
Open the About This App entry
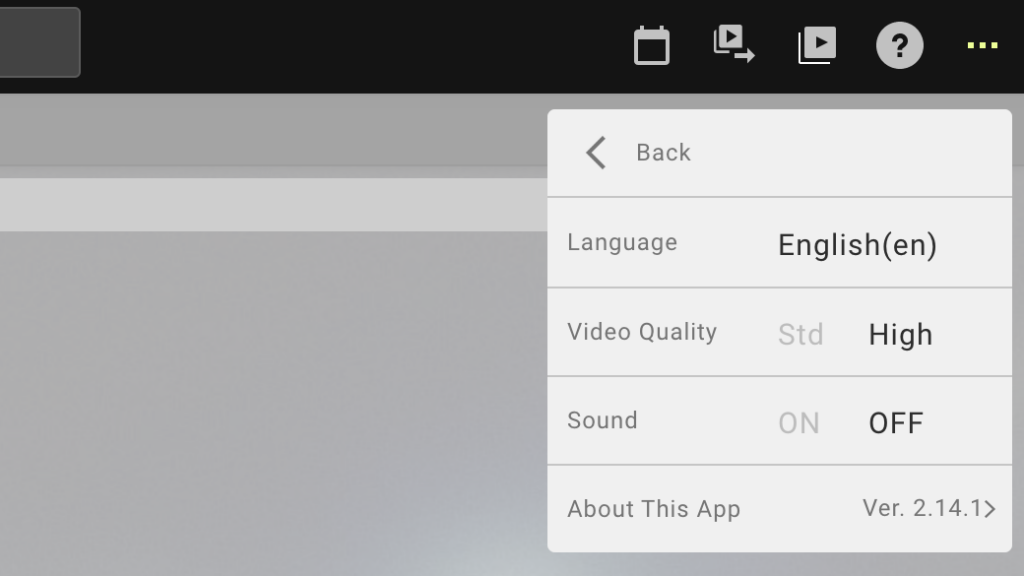(653, 509)
